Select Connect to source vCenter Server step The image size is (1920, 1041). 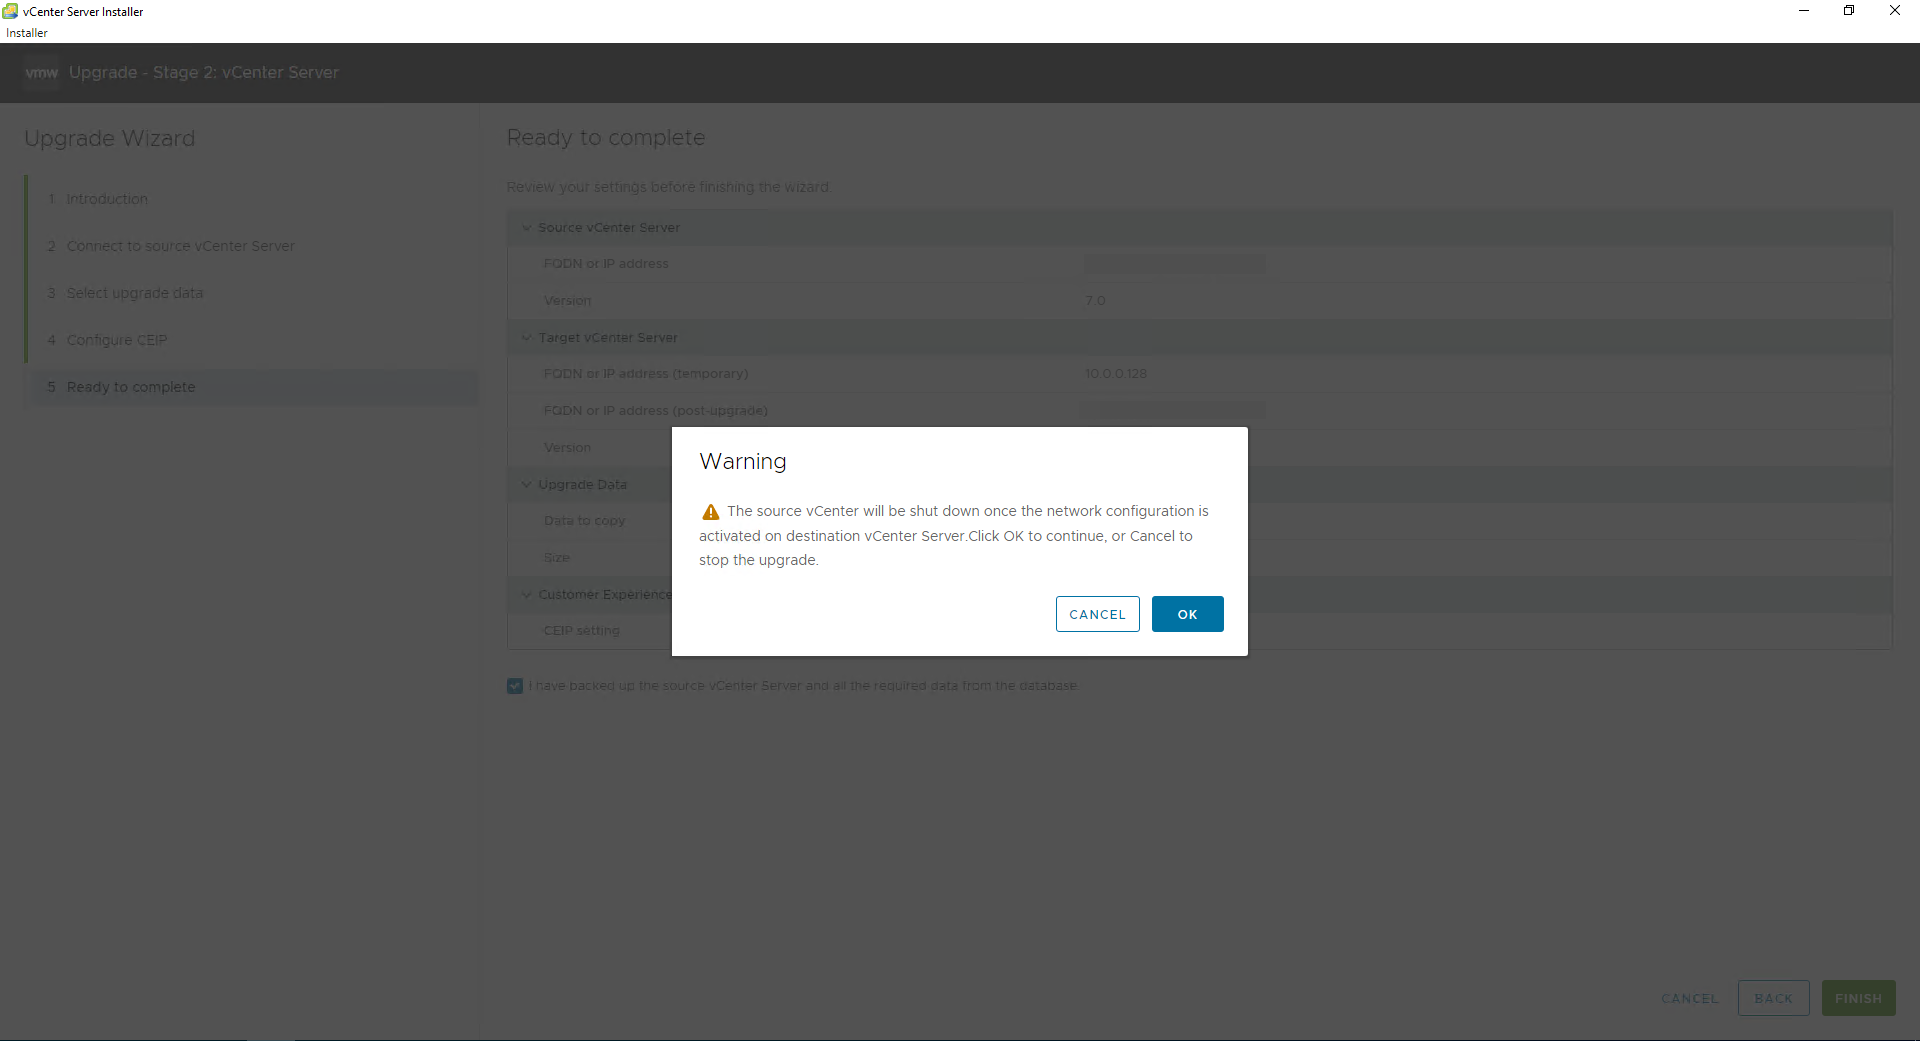[x=180, y=246]
